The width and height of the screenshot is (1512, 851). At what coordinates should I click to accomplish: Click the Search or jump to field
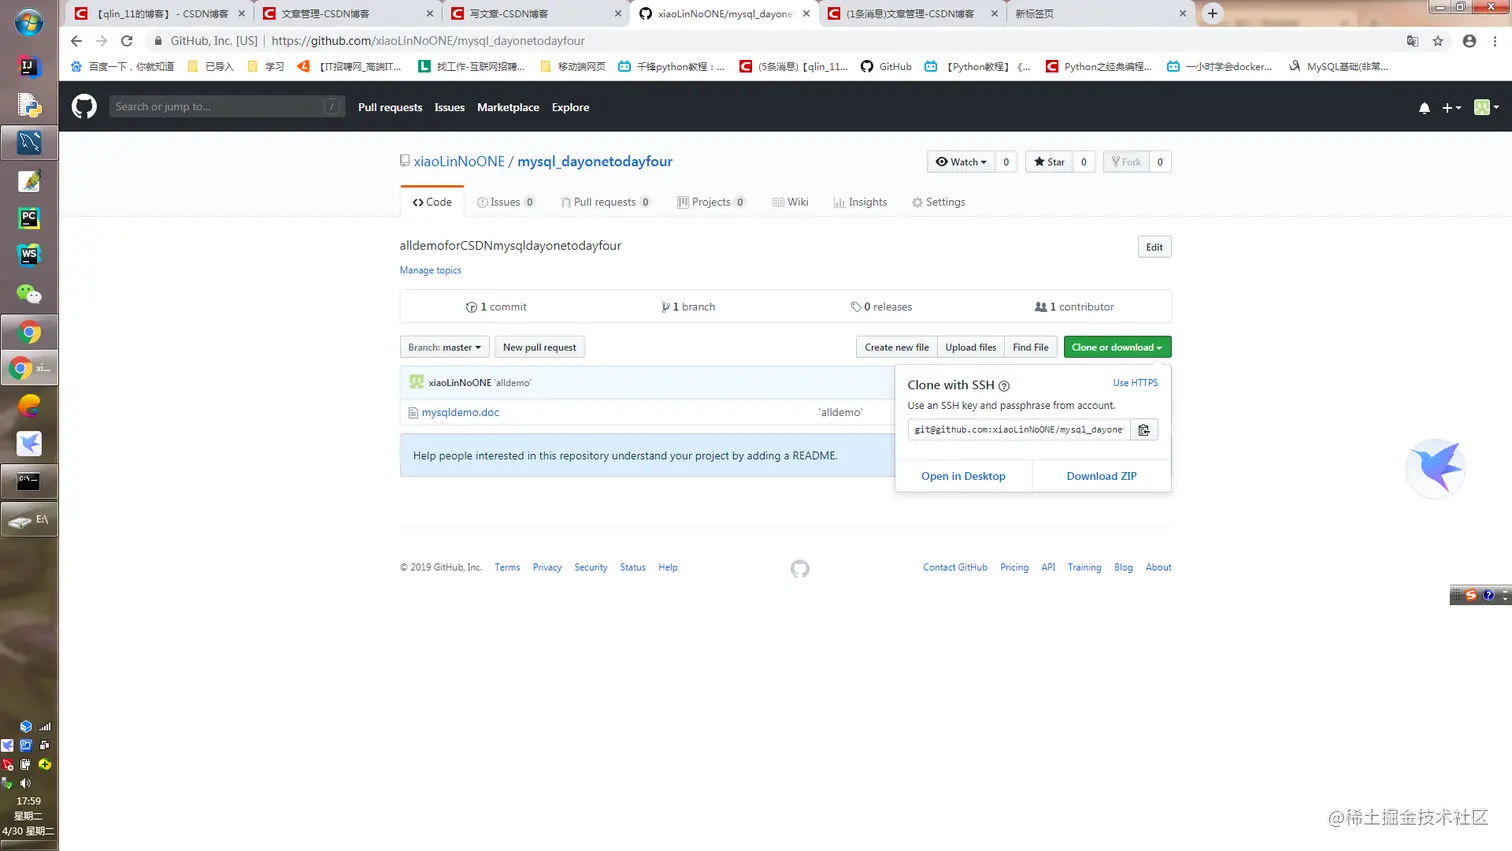click(227, 106)
